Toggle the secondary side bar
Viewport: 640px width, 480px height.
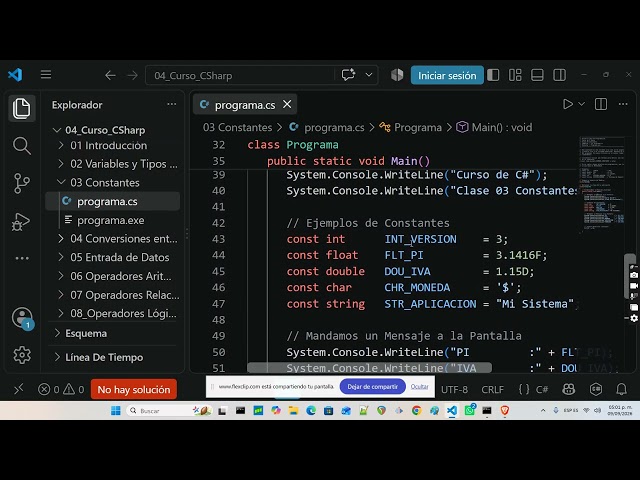[x=559, y=75]
